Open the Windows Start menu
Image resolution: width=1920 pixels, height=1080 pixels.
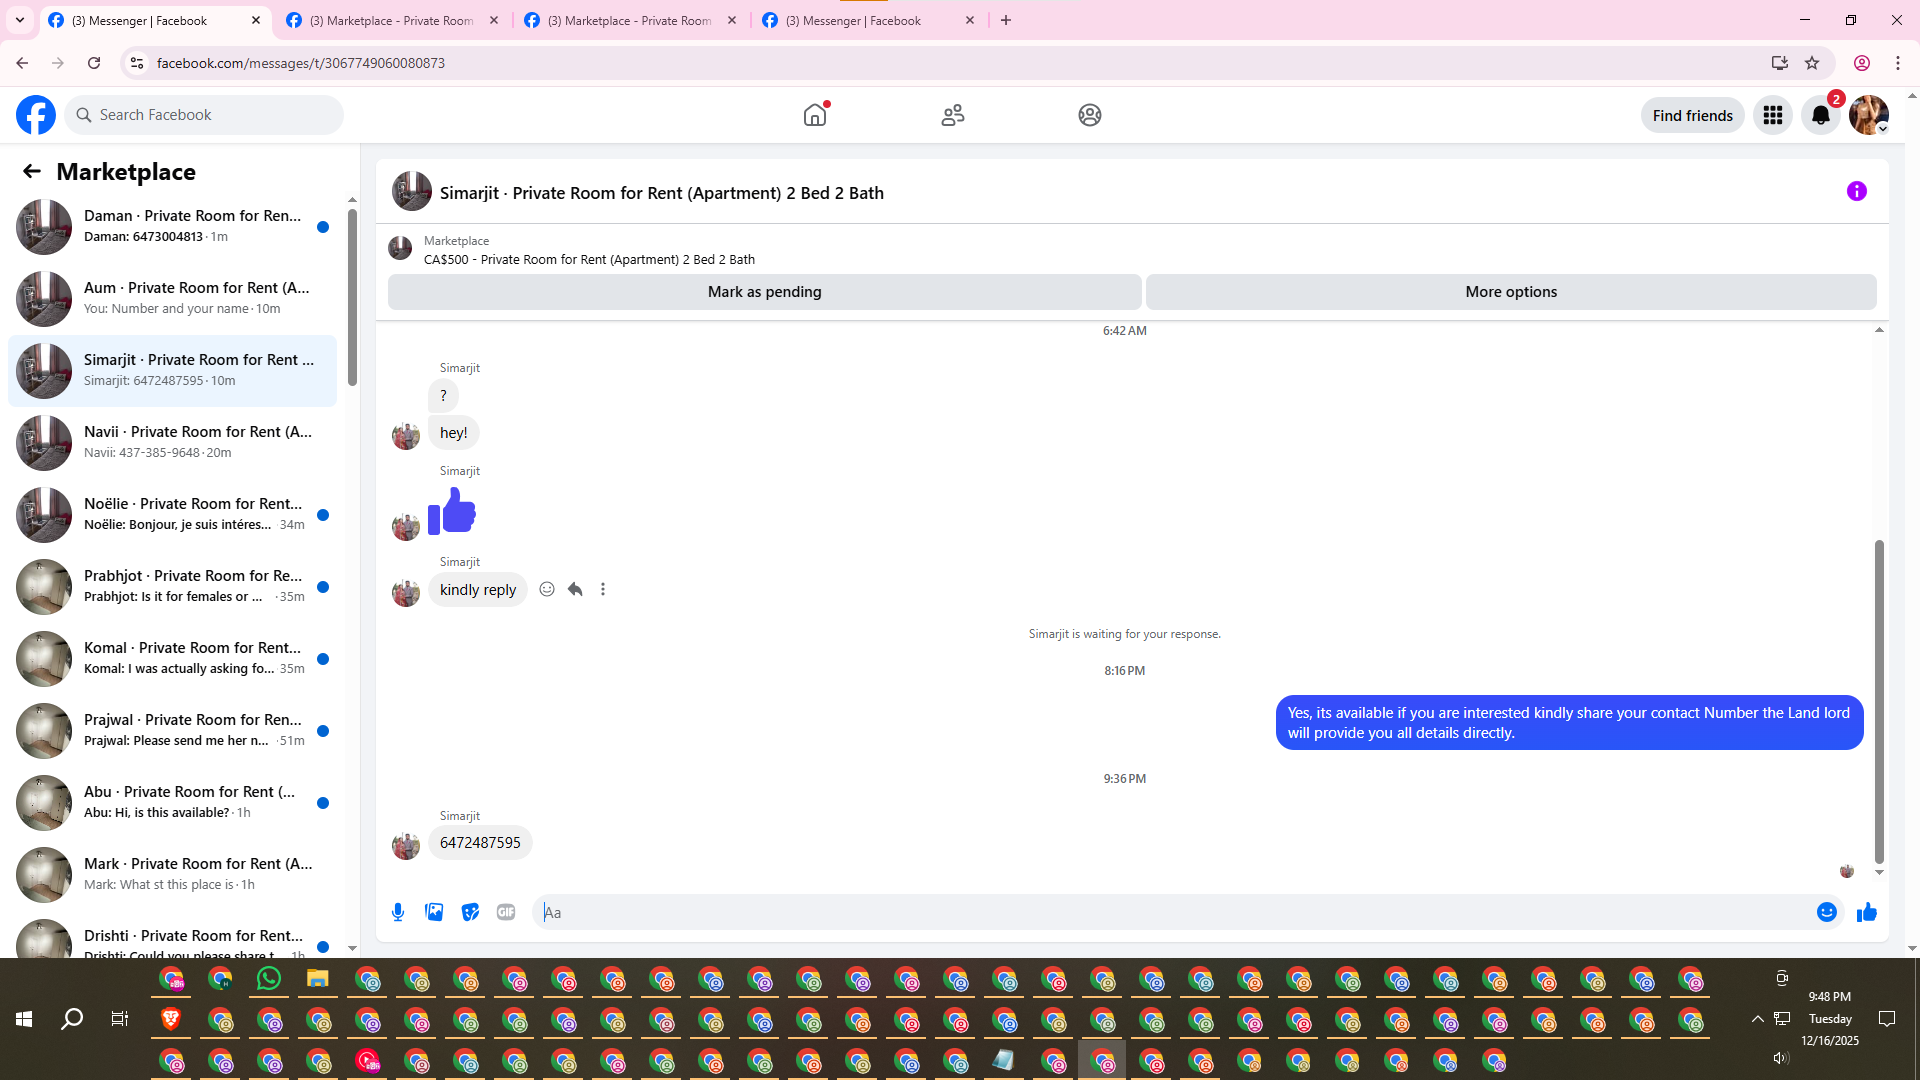pos(24,1019)
